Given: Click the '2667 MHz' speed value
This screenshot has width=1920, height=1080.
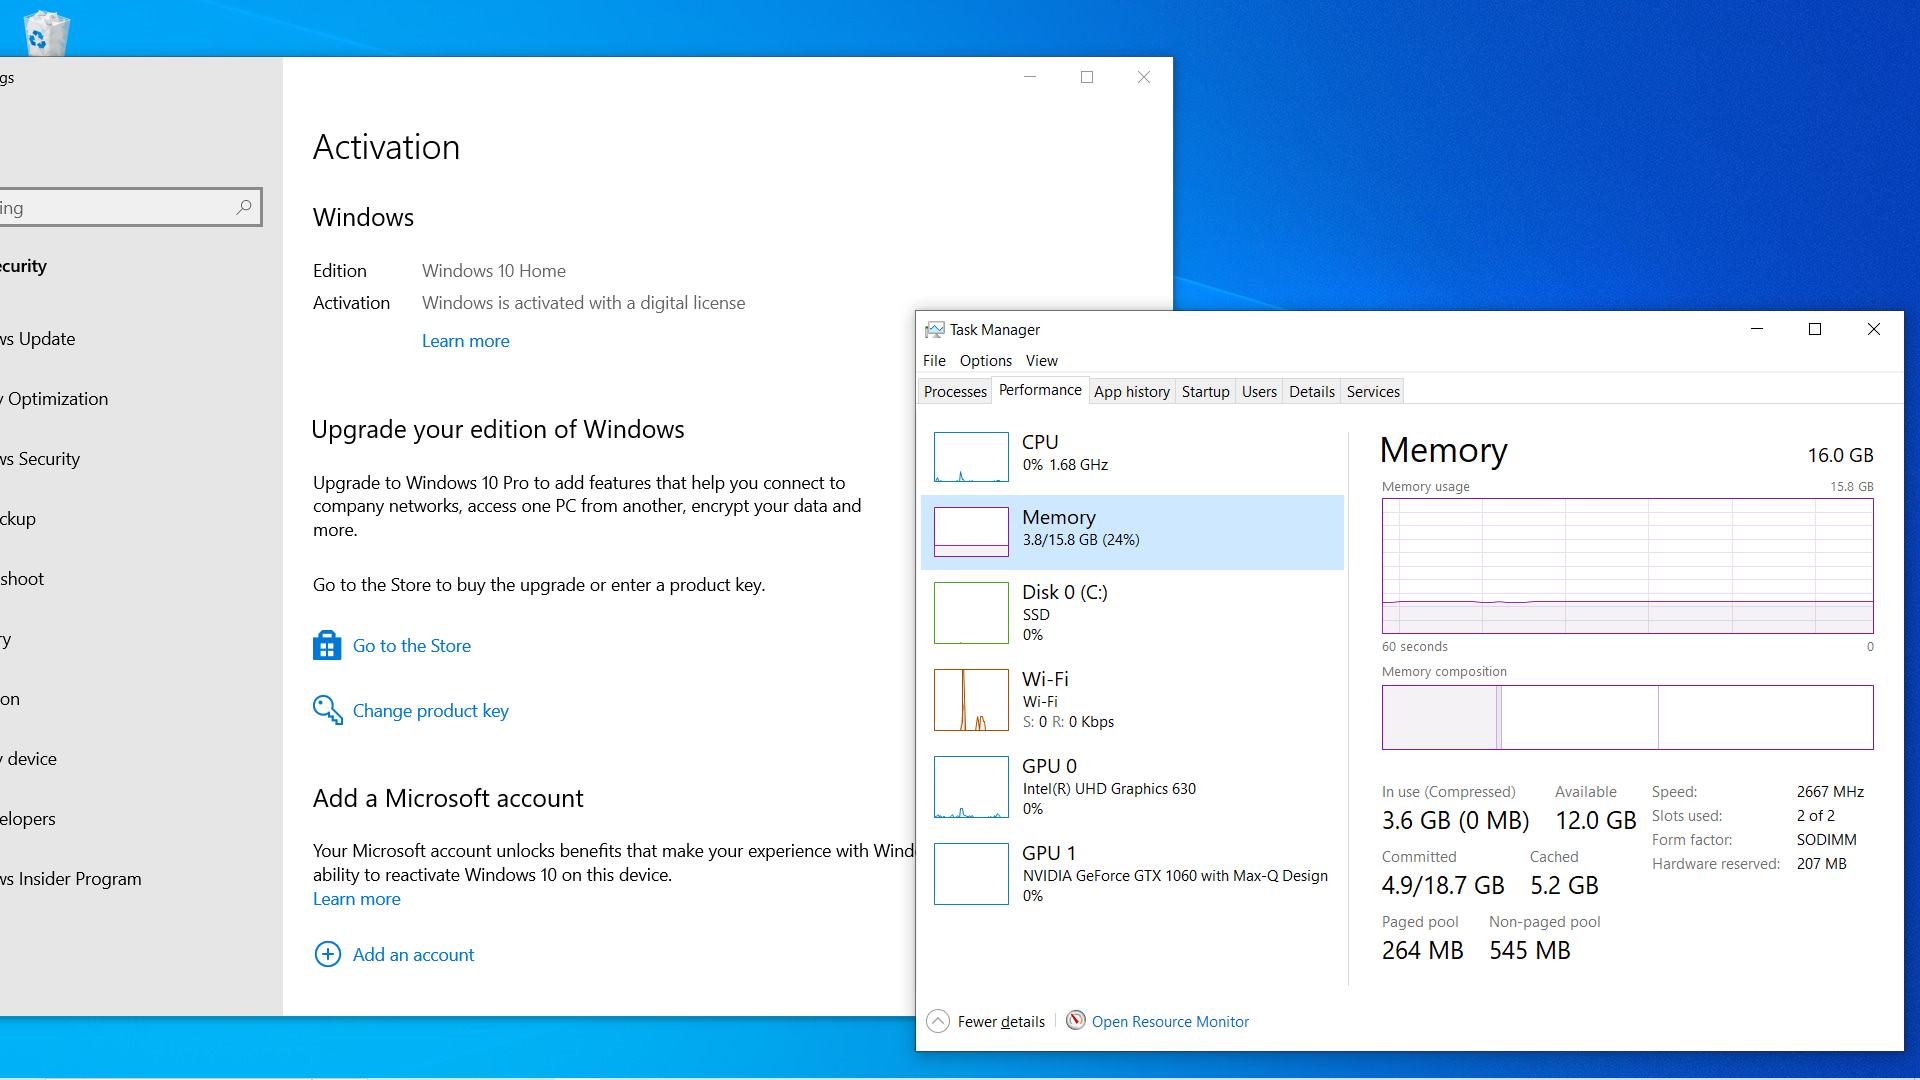Looking at the screenshot, I should [x=1830, y=792].
